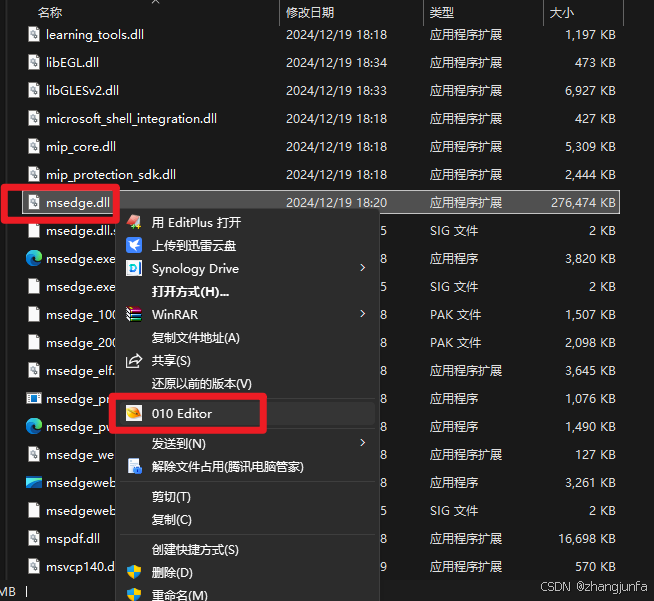Select microsoft_shell_integration.dll file

[131, 119]
